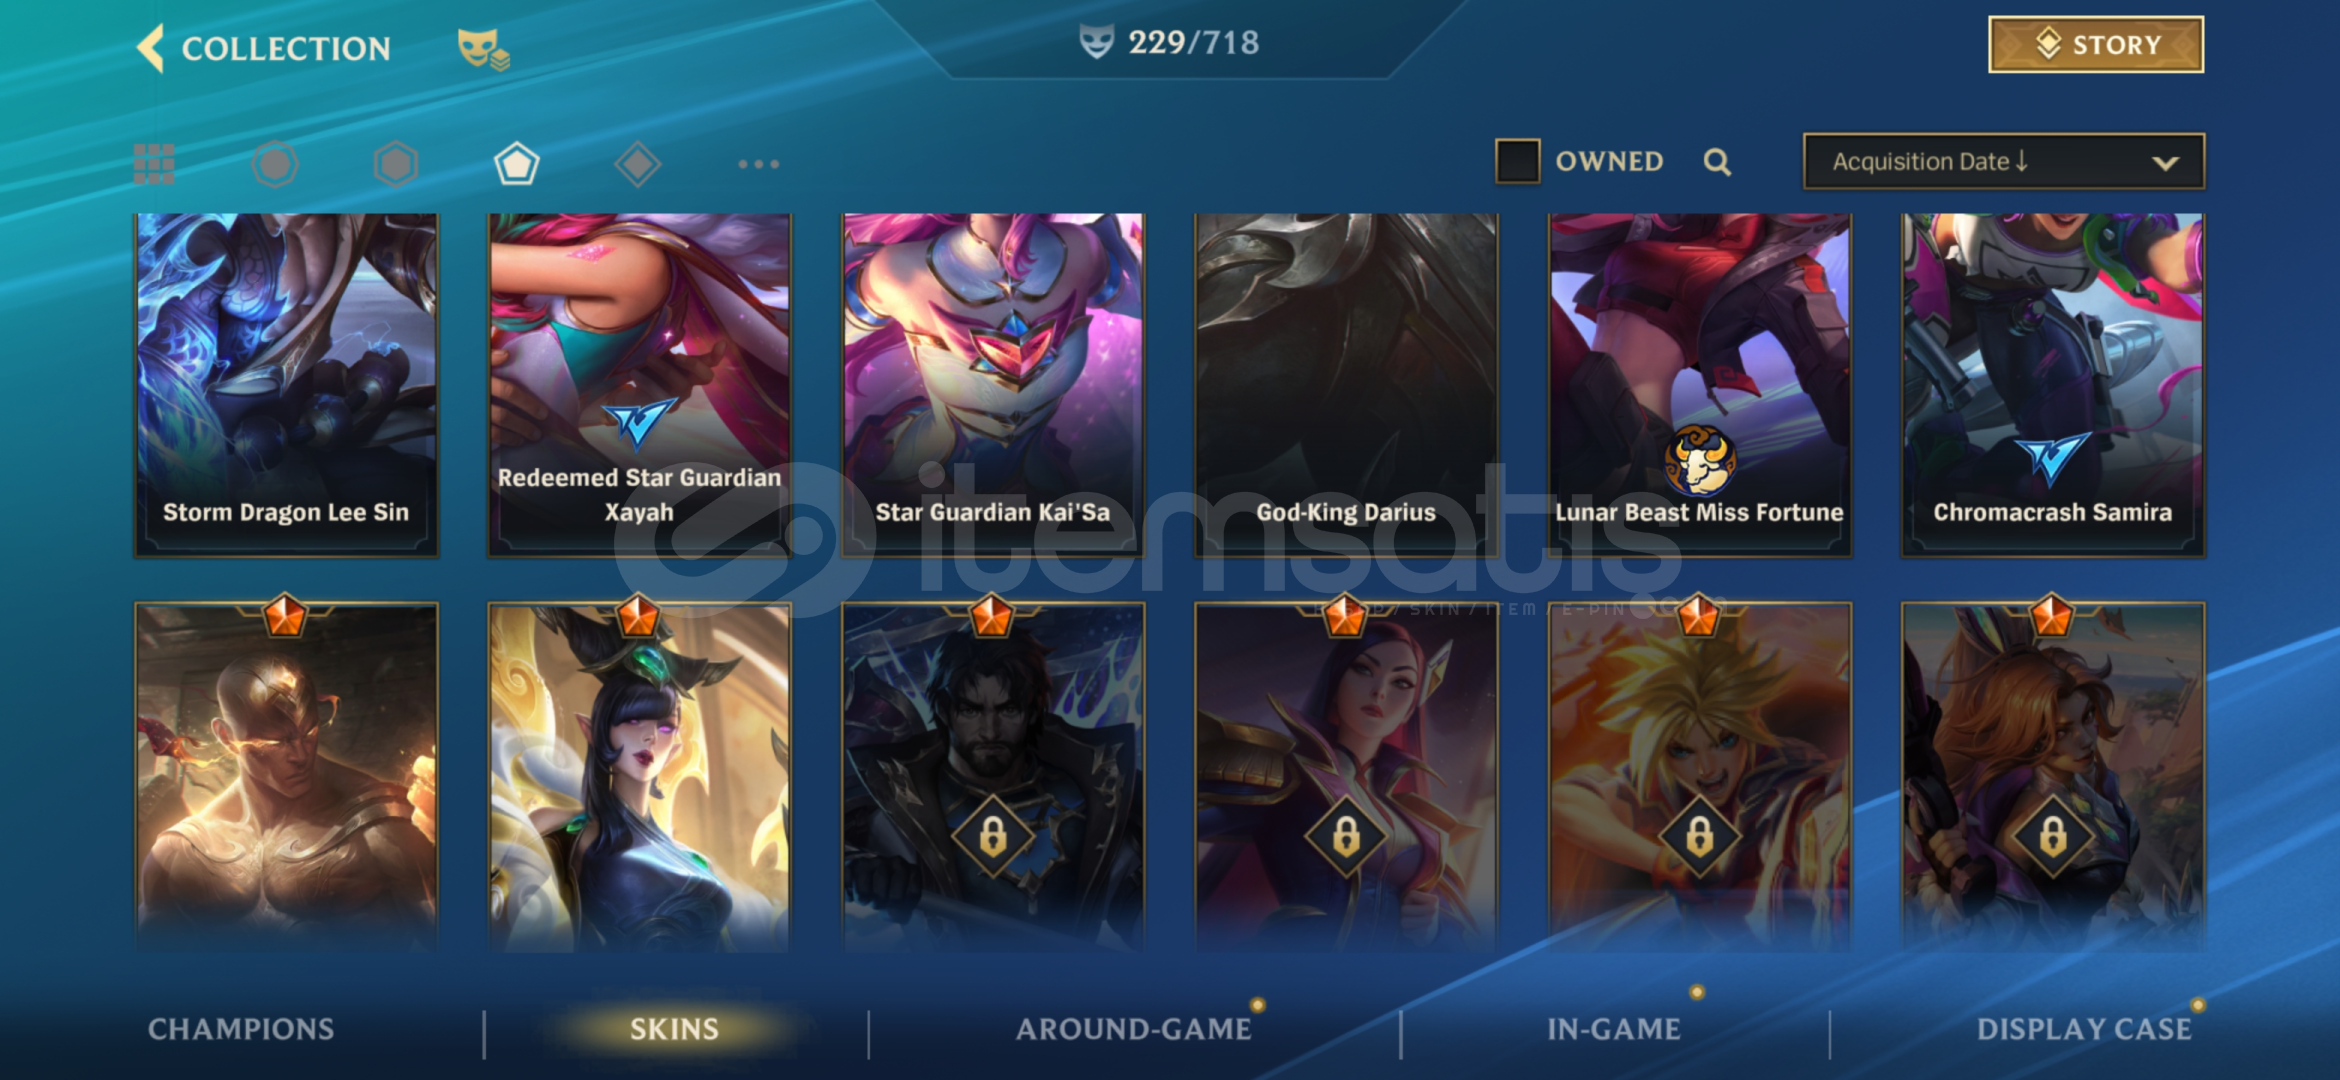Open the Acquisition Date sort dropdown
2340x1080 pixels.
[2004, 162]
